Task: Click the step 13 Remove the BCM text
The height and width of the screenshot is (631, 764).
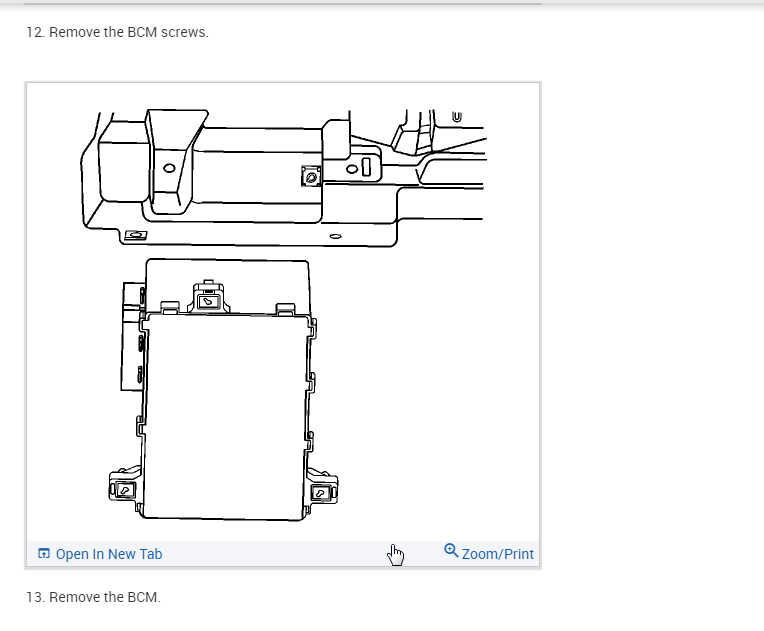Action: pos(94,597)
